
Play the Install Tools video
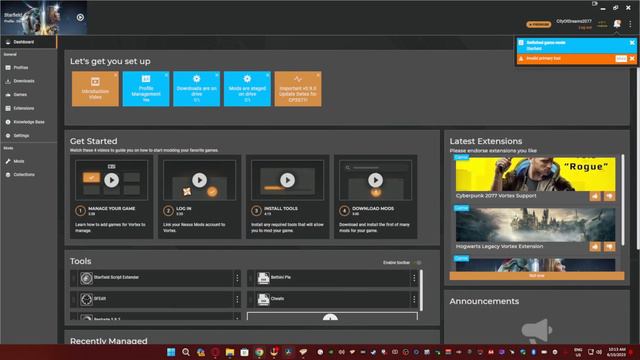[x=287, y=180]
